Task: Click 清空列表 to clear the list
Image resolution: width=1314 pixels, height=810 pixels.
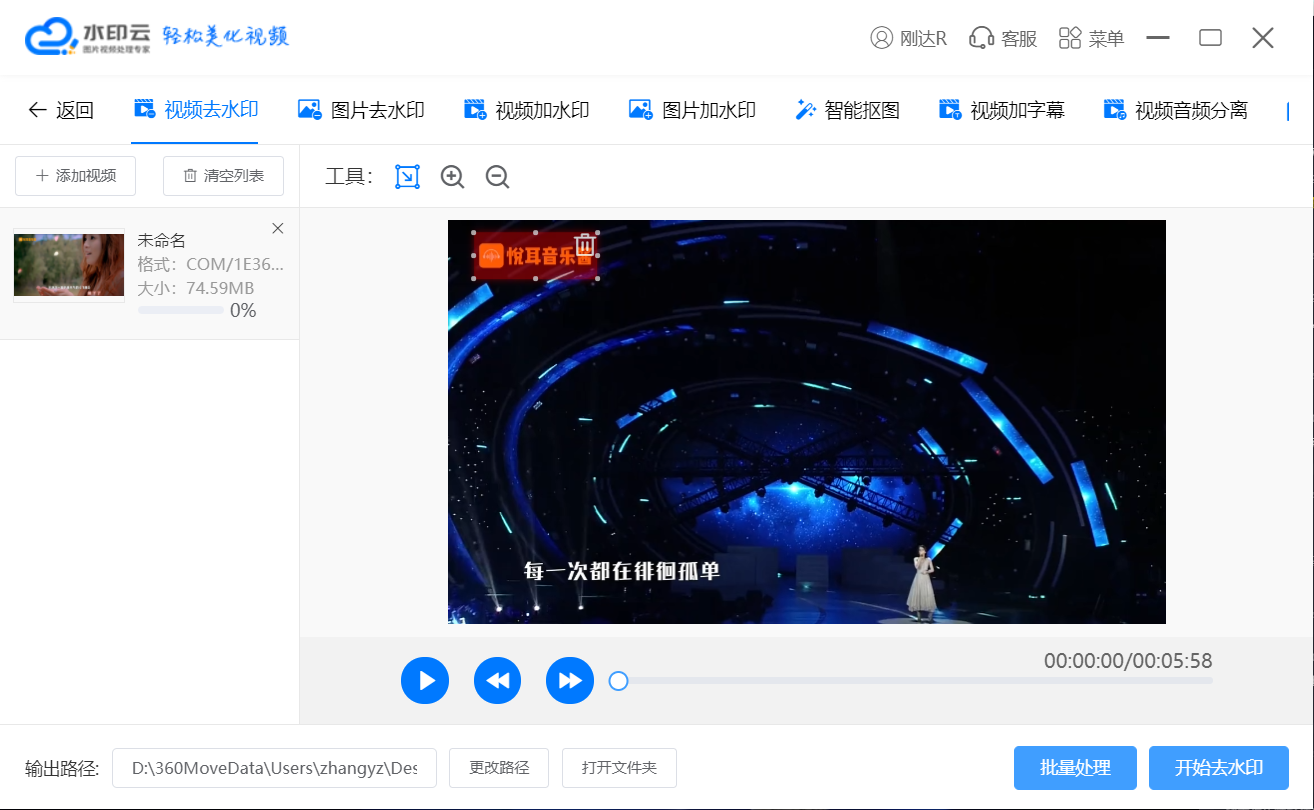Action: coord(223,176)
